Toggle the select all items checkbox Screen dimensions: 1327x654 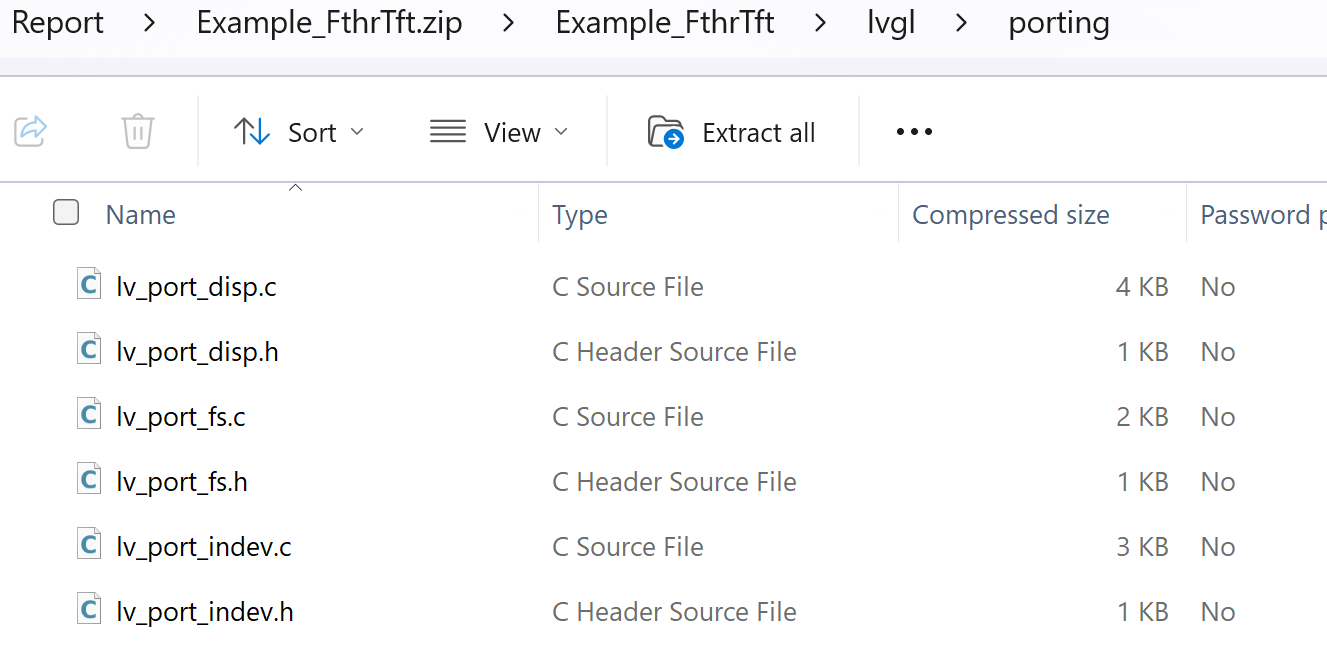point(66,213)
